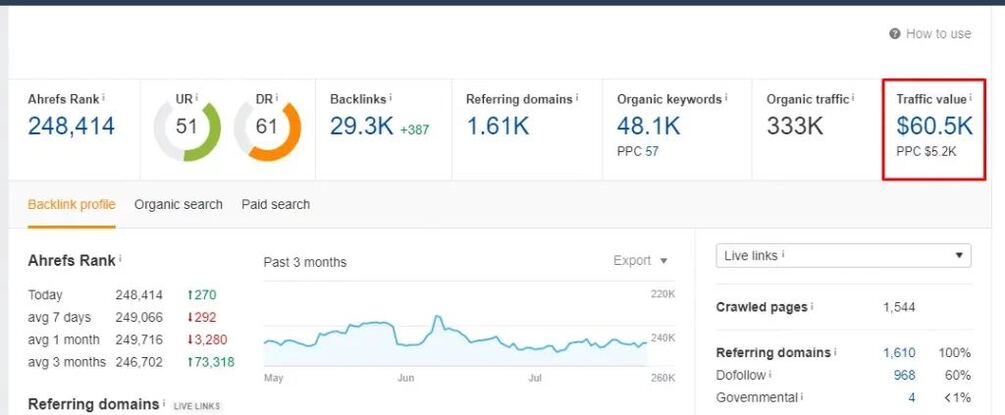Click the Backlinks info icon
The height and width of the screenshot is (415, 1005).
click(390, 98)
